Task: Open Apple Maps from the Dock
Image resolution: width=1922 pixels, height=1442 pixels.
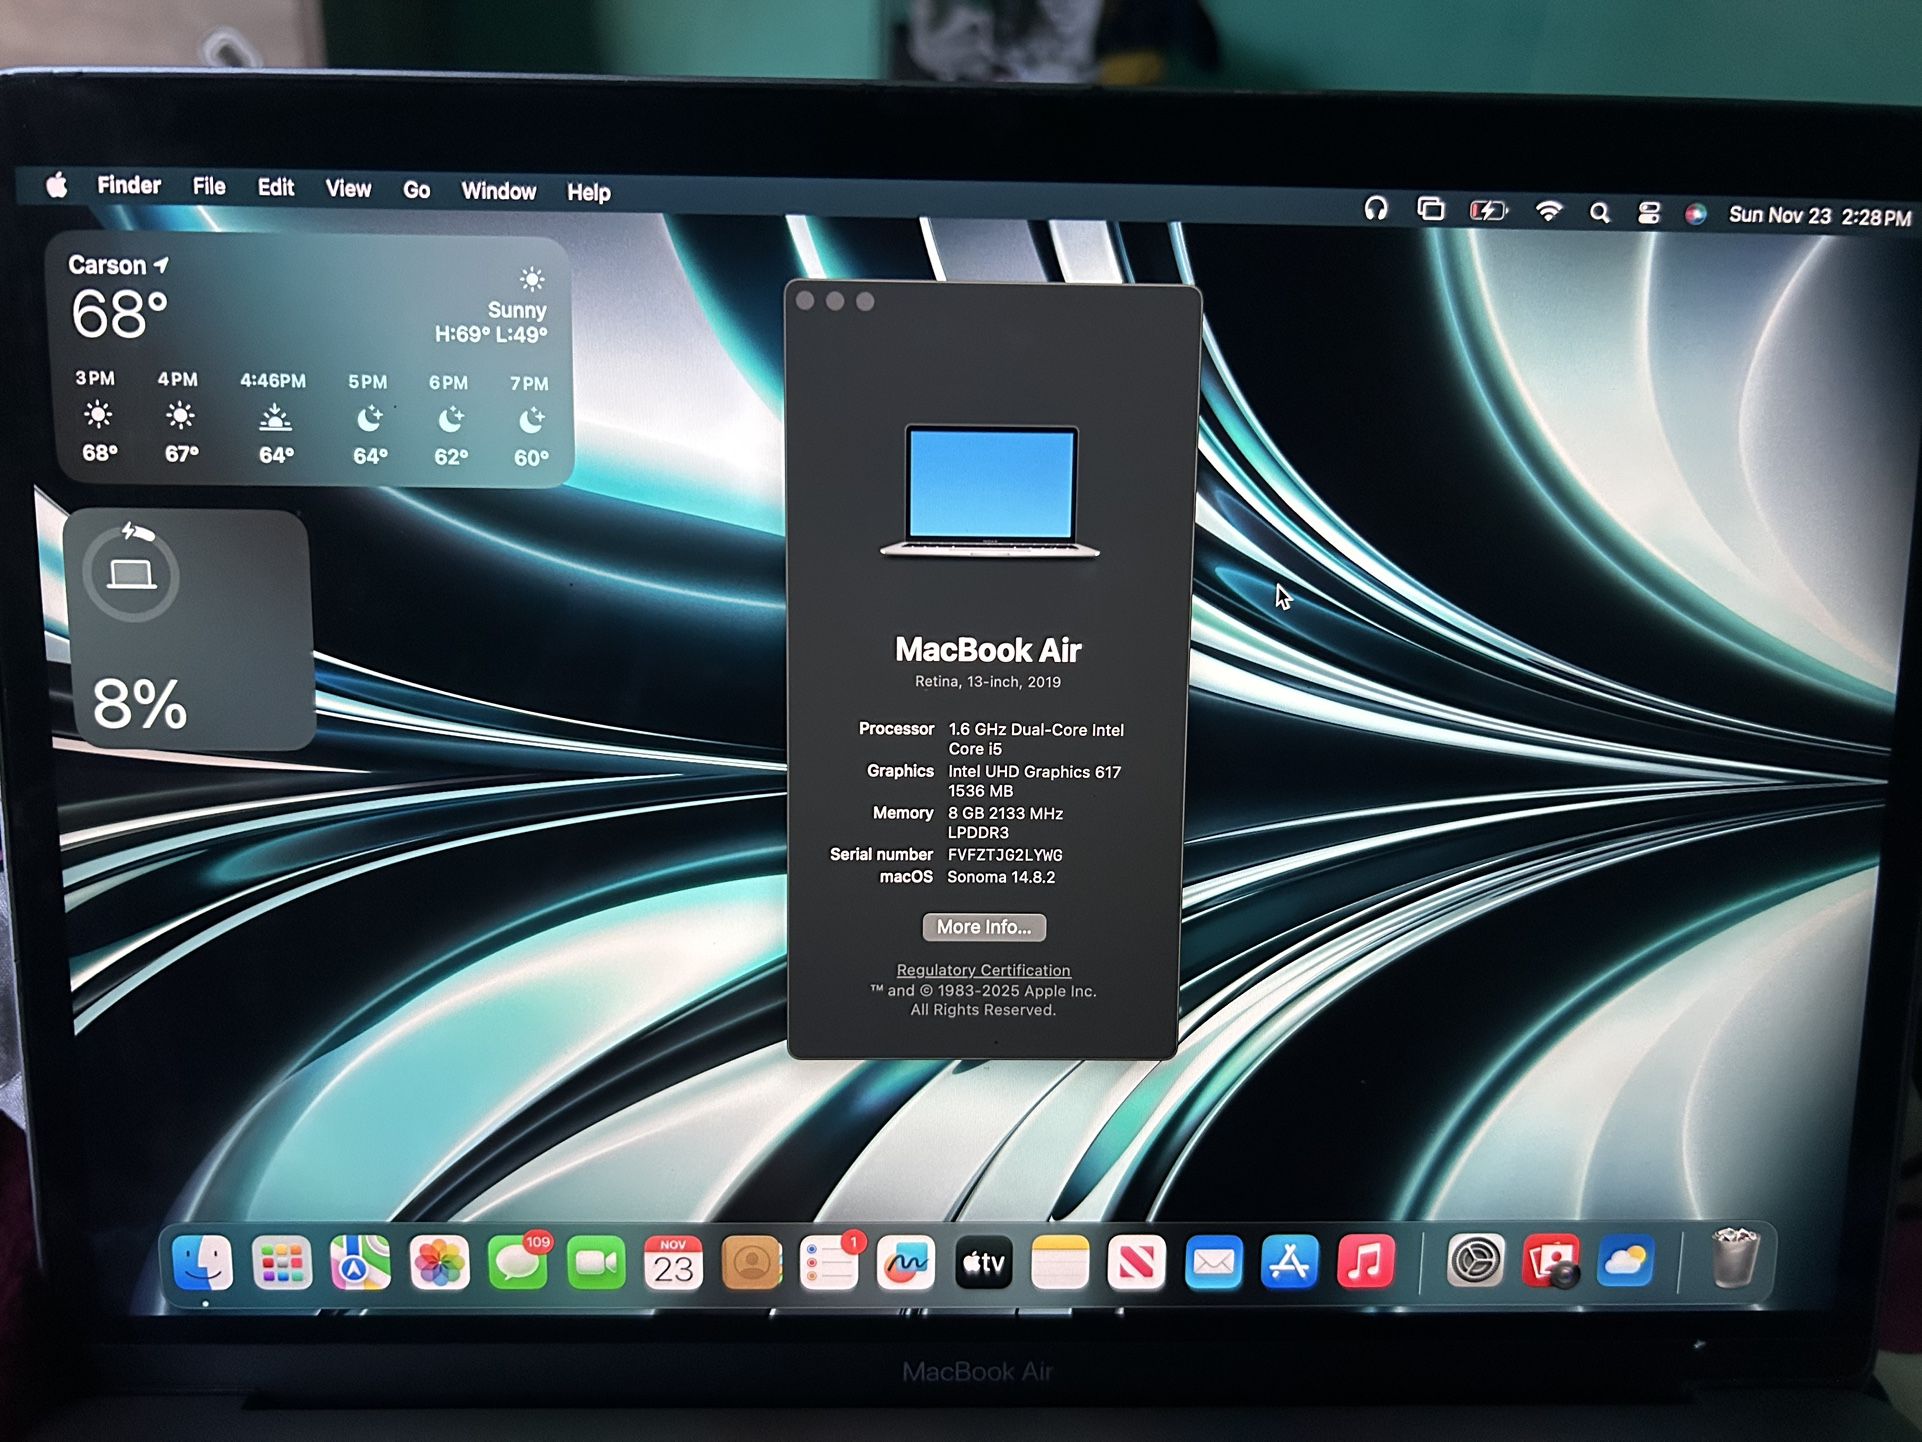Action: pos(361,1263)
